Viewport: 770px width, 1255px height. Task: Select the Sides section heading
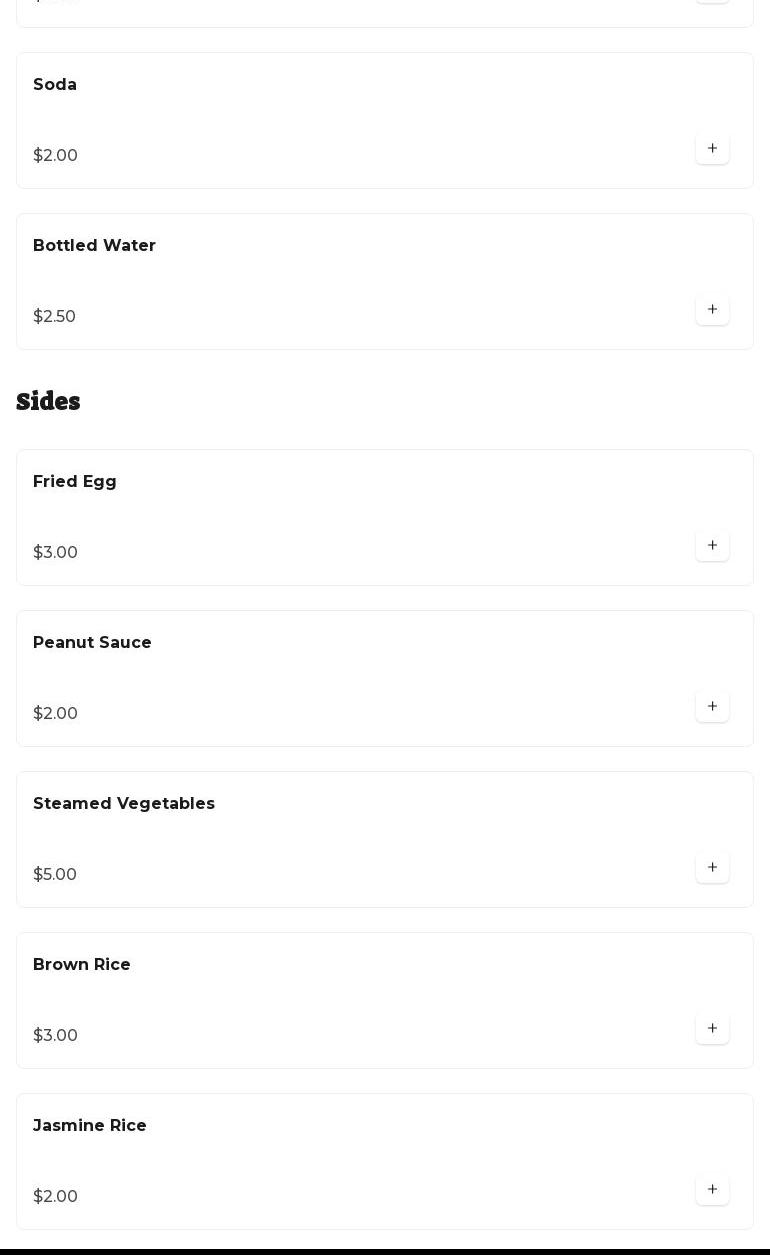tap(48, 401)
